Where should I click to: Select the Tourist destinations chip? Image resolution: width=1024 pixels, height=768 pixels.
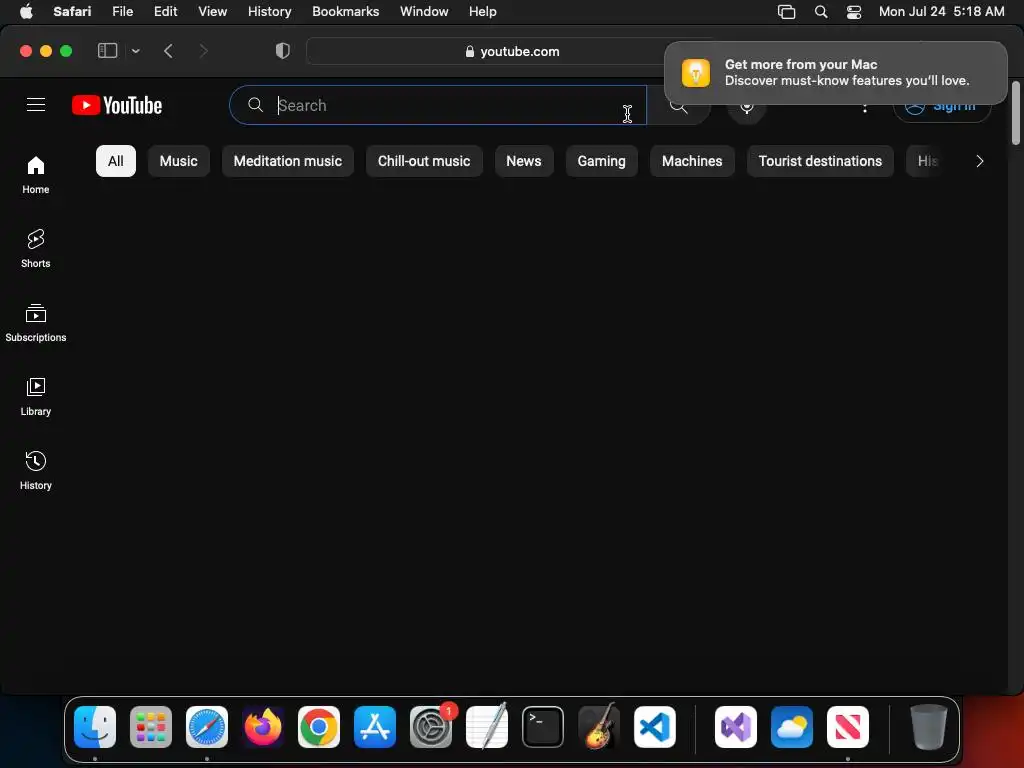point(820,161)
